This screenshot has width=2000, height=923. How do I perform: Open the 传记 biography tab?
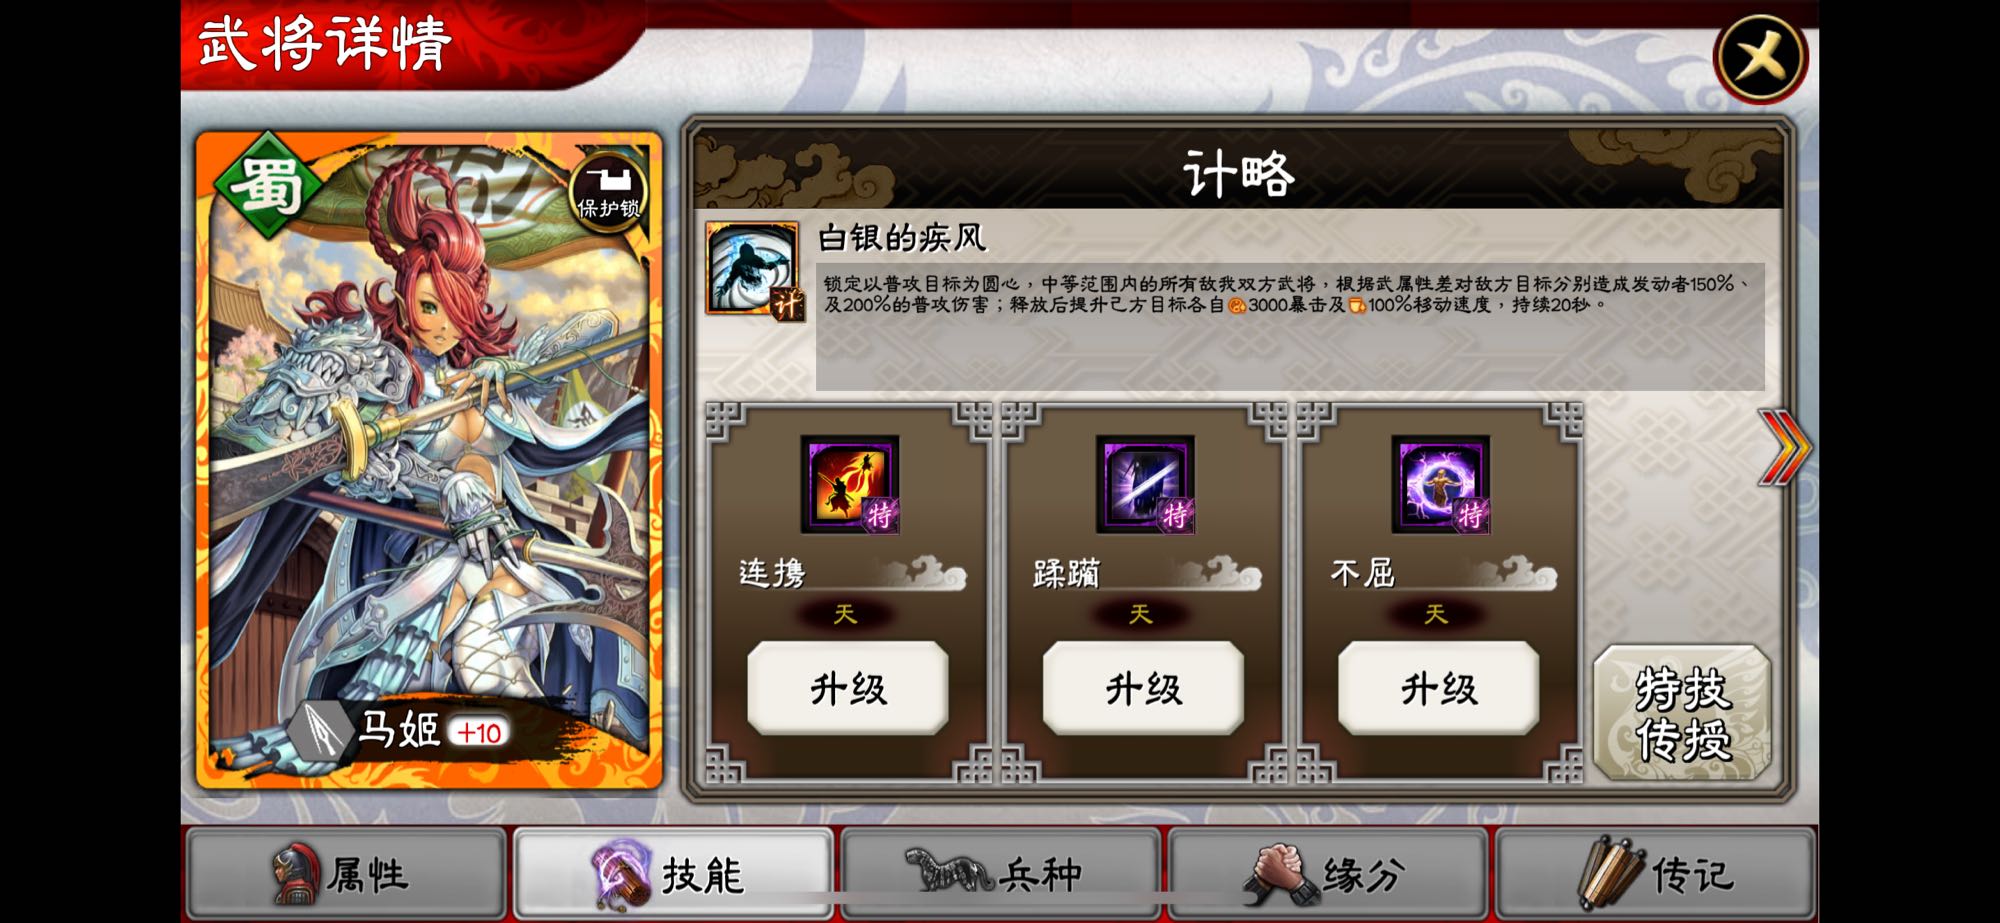[x=1655, y=873]
